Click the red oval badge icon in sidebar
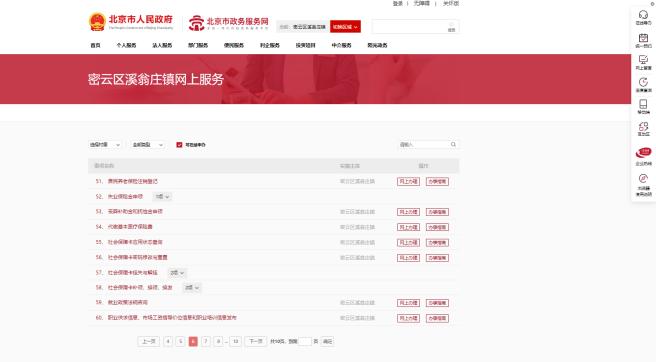656x362 pixels. (x=643, y=152)
